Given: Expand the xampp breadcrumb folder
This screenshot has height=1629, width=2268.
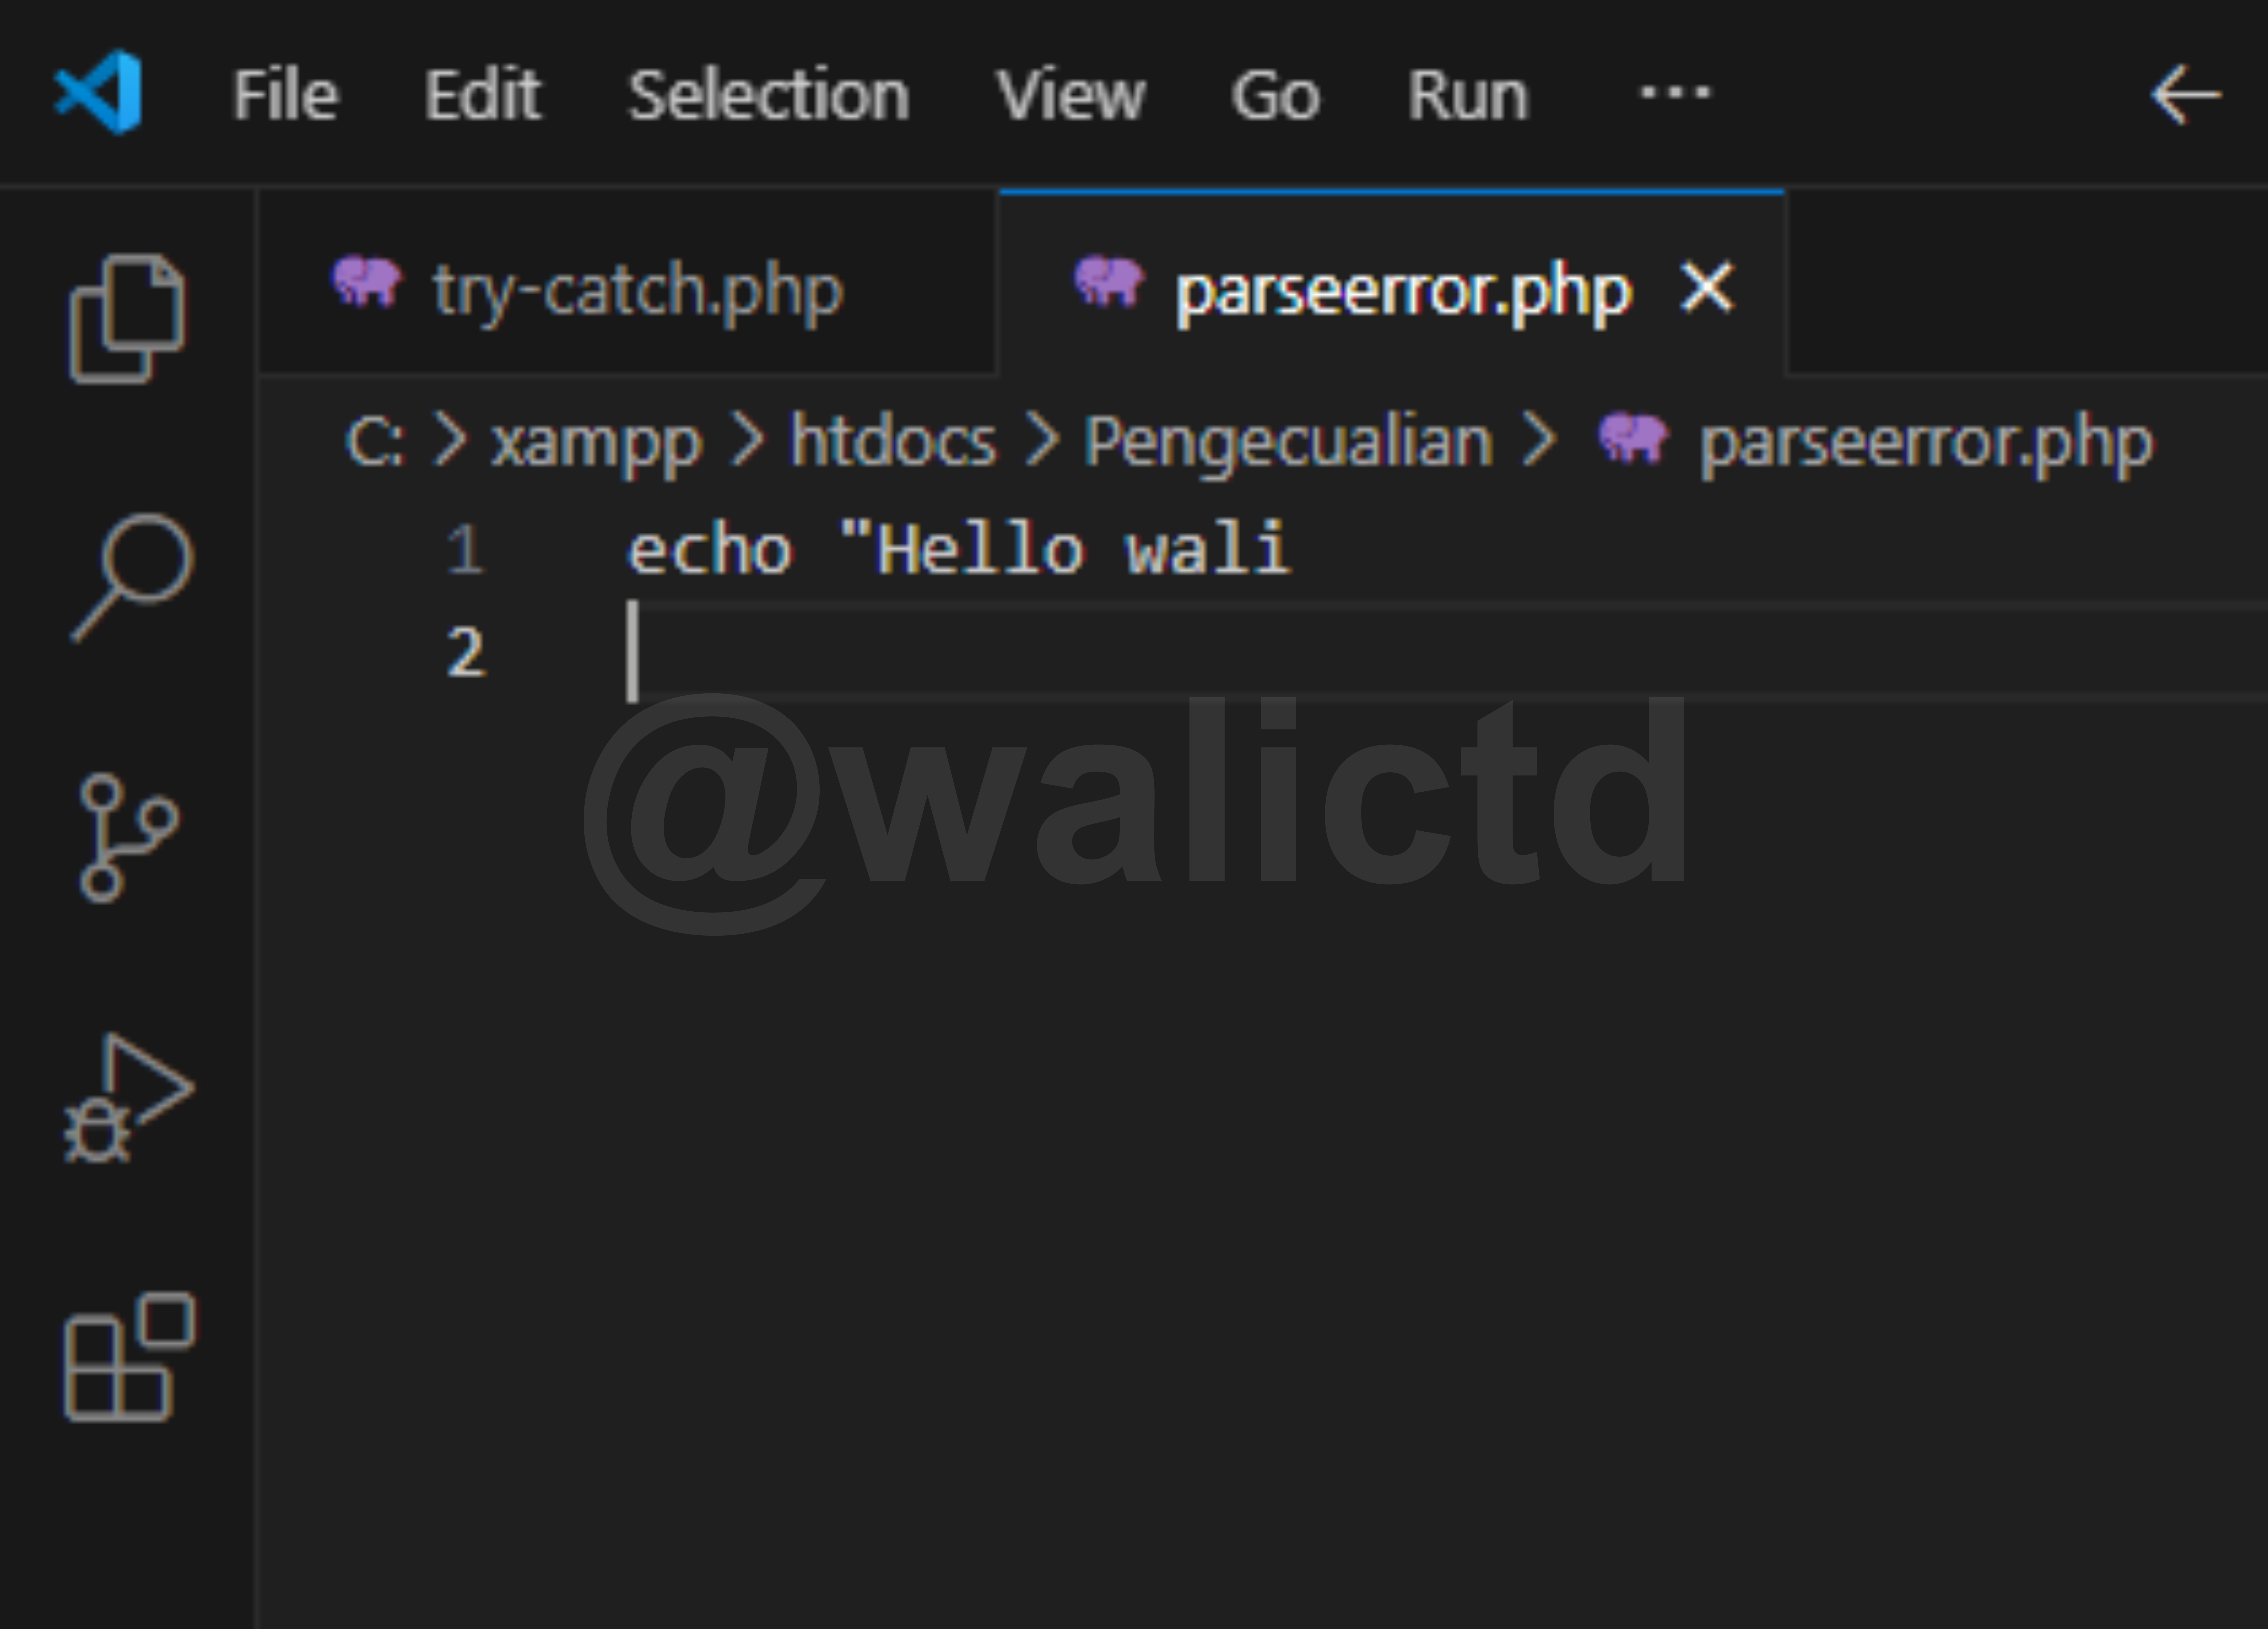Looking at the screenshot, I should (596, 441).
